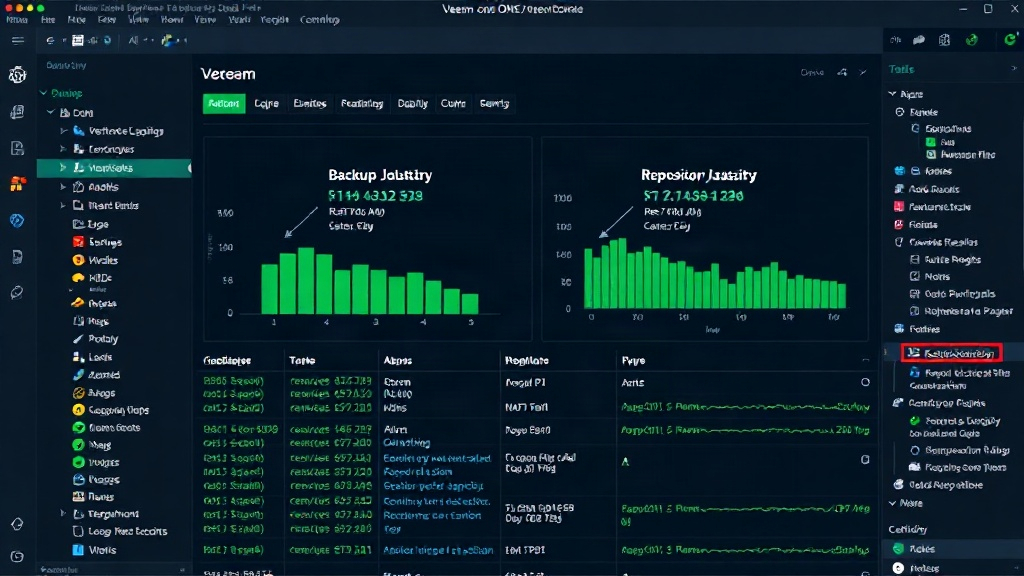Select the red-boxed item in the right panel
The width and height of the screenshot is (1024, 576).
click(952, 353)
